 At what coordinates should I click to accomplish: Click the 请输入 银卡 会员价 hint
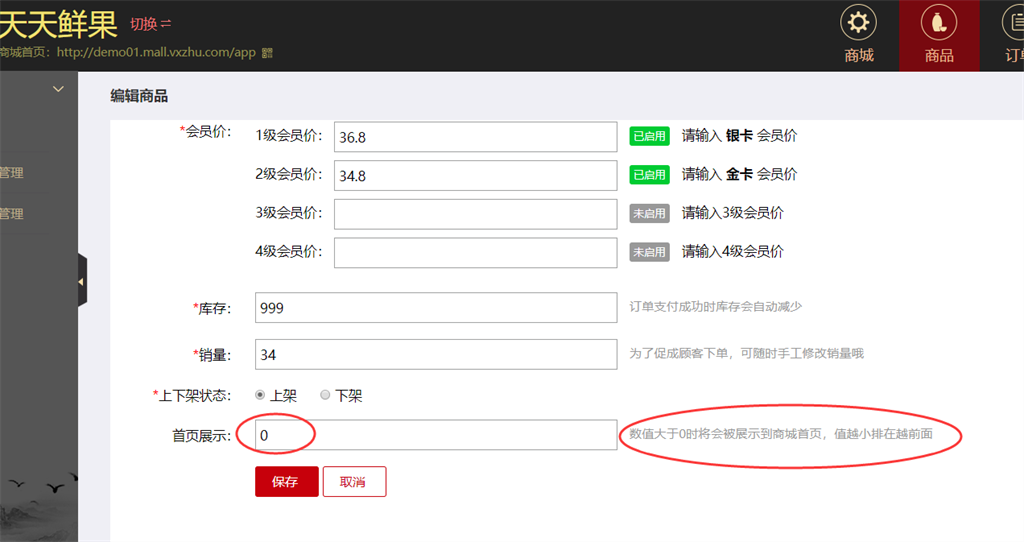739,136
